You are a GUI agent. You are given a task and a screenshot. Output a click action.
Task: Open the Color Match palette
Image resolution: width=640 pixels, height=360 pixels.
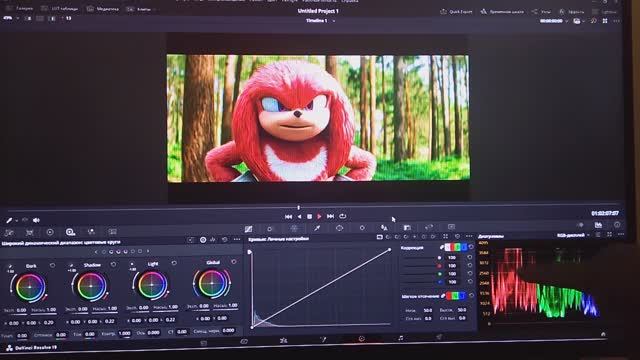[x=29, y=232]
